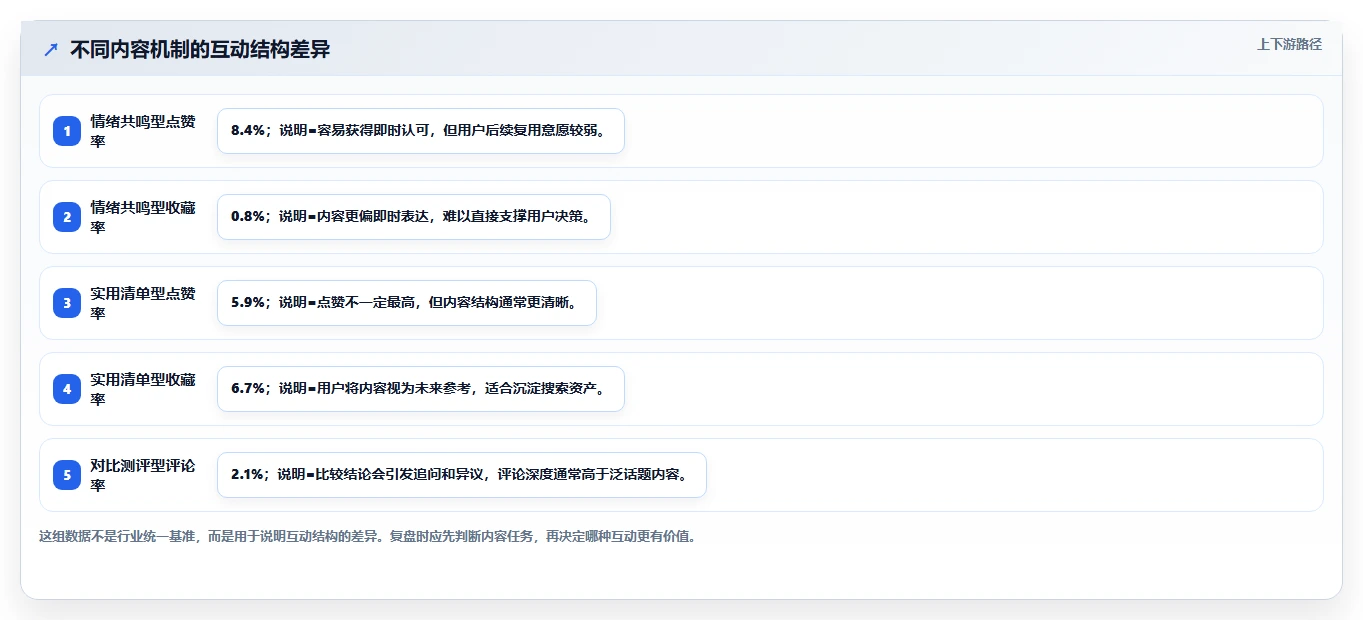Screen dimensions: 1363x620
Task: Click the label 情绪共鸣型点赞率
Action: (143, 131)
